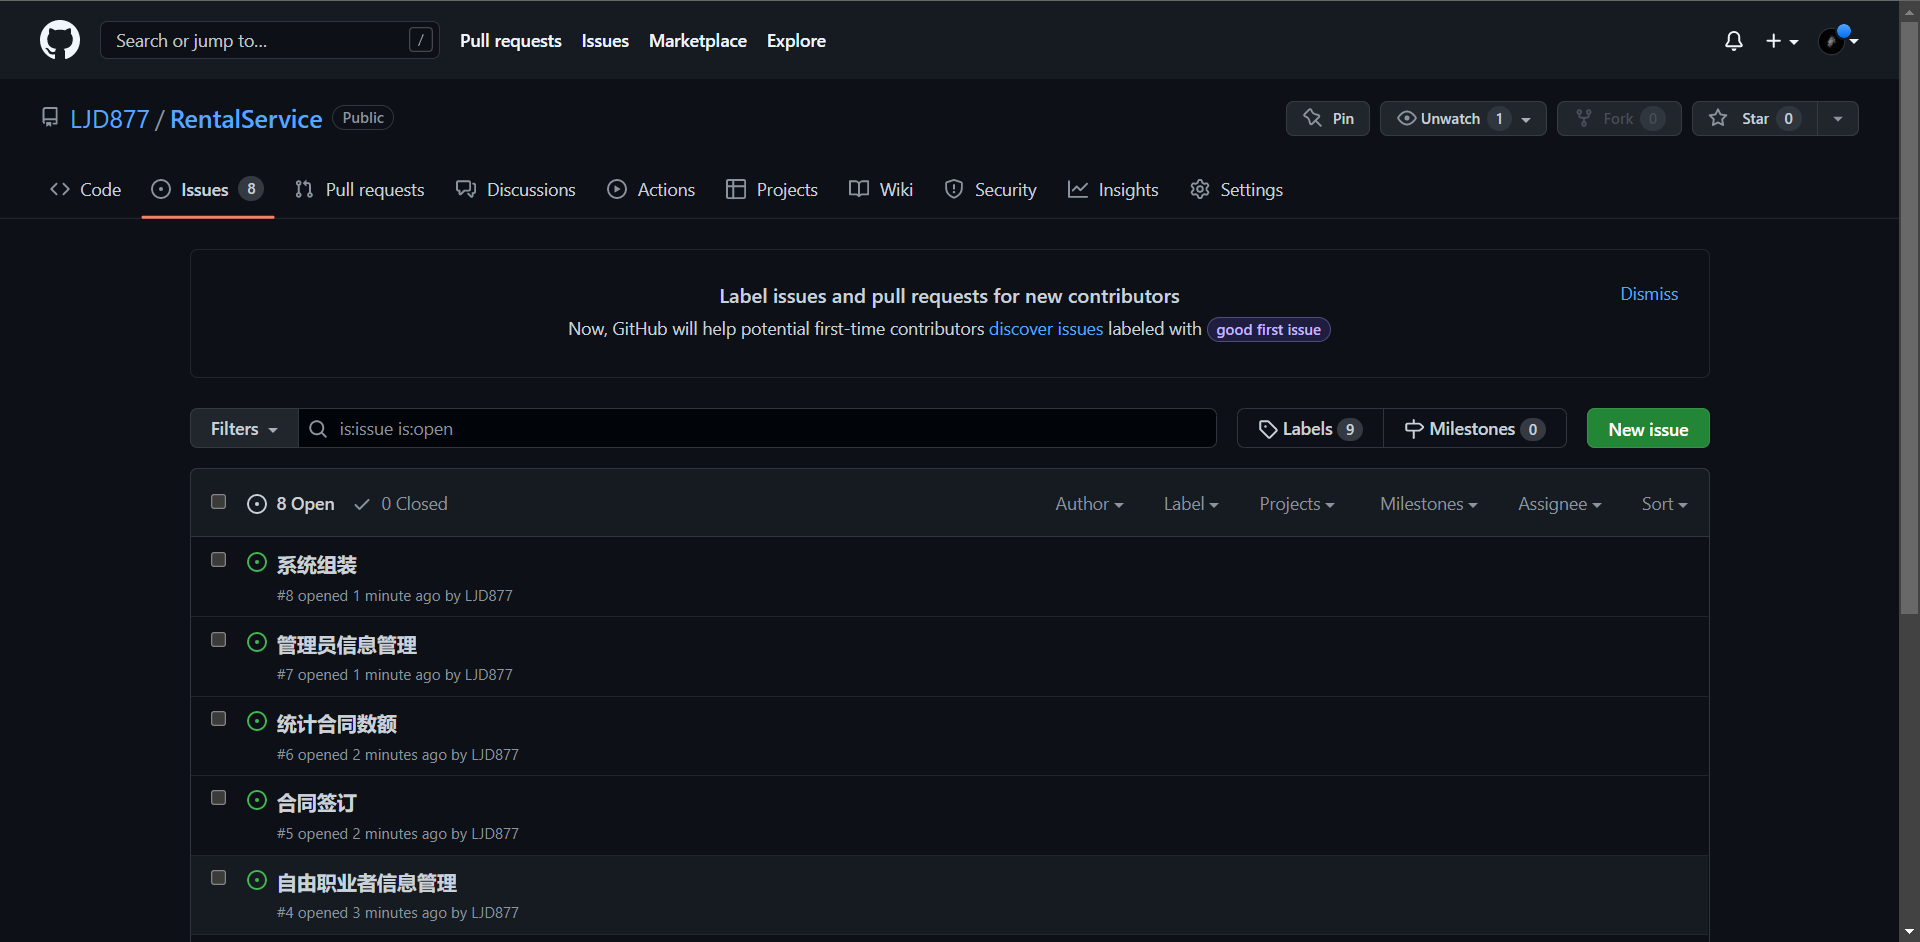1920x942 pixels.
Task: Dismiss the contributor label banner
Action: pyautogui.click(x=1649, y=294)
